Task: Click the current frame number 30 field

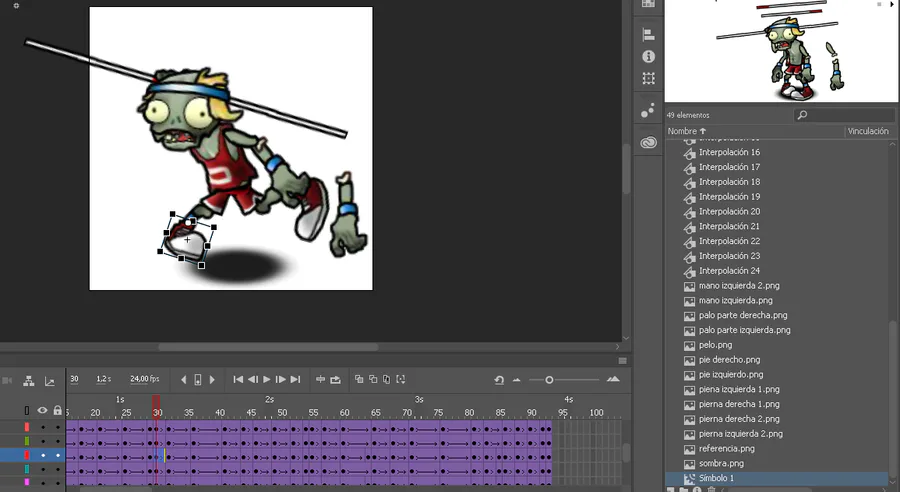Action: tap(74, 379)
